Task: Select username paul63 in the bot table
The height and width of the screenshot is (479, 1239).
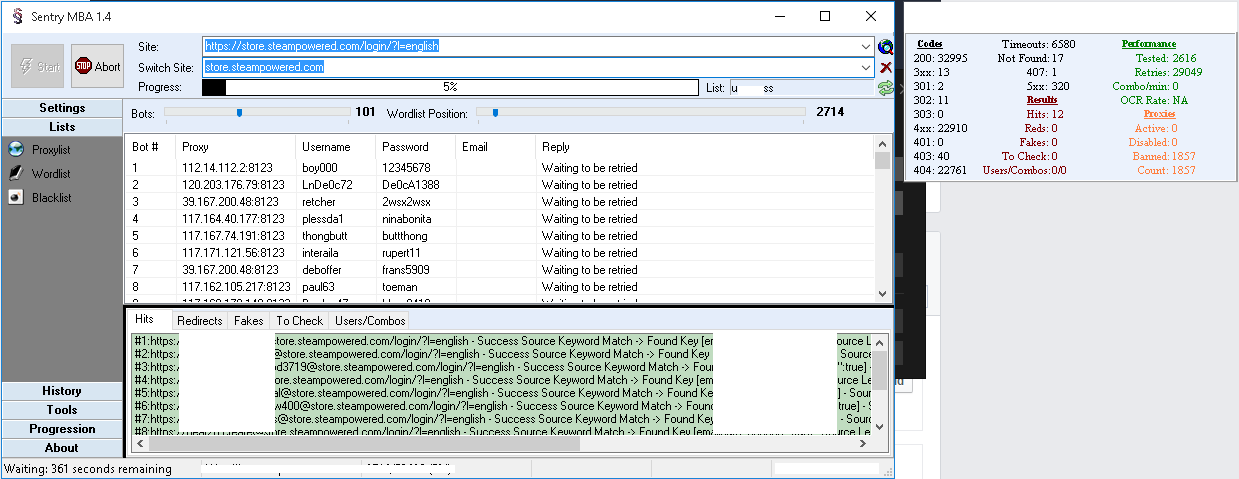Action: [319, 287]
